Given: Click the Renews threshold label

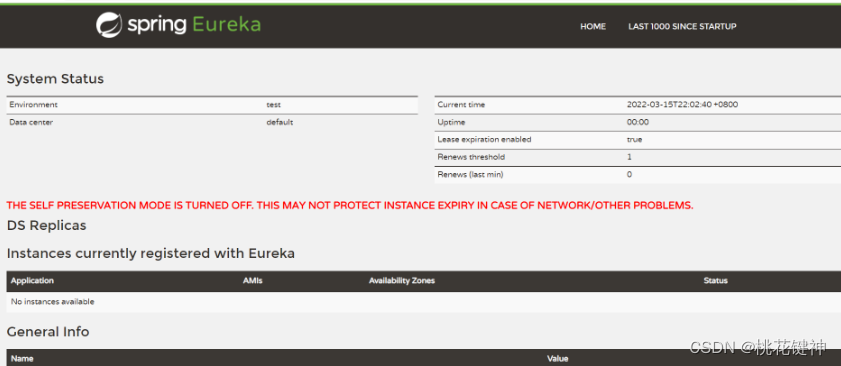Looking at the screenshot, I should pos(471,157).
